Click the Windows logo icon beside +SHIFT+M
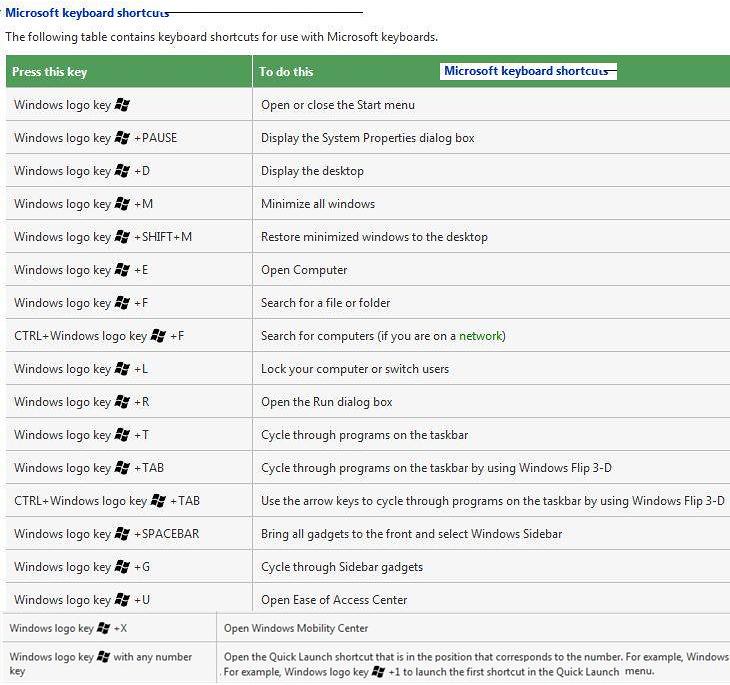Viewport: 730px width, 685px height. pos(122,237)
